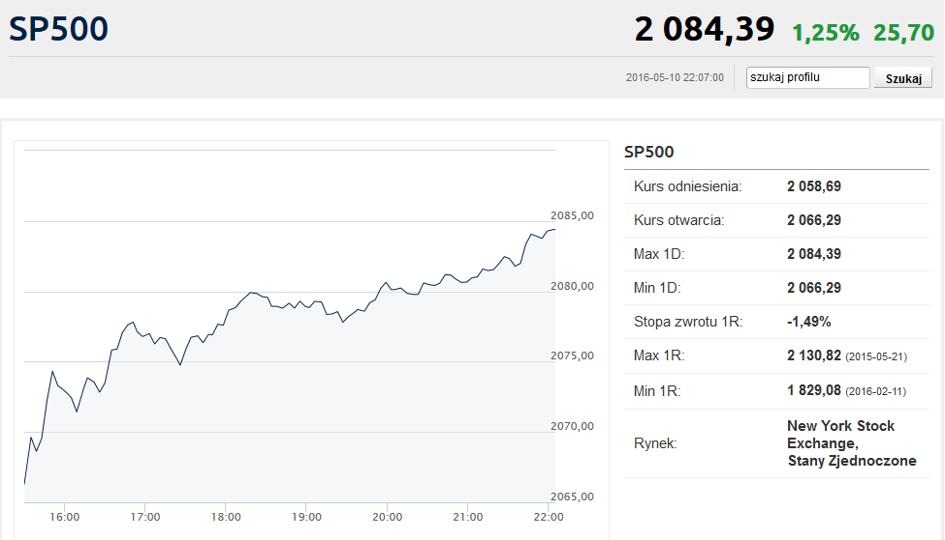Image resolution: width=945 pixels, height=540 pixels.
Task: Select the Min 1R value 1 829,08
Action: click(x=814, y=391)
